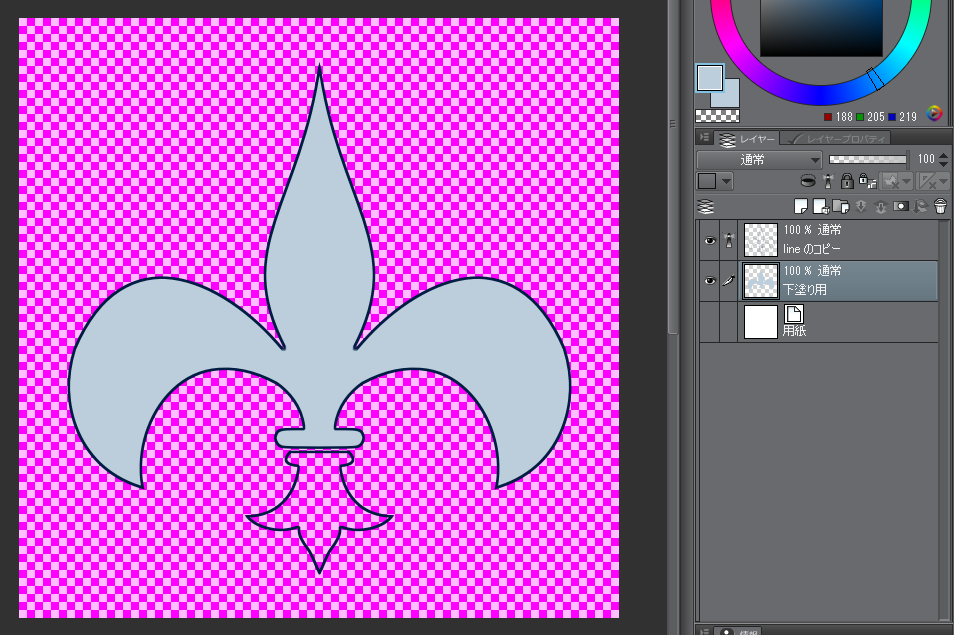Click transfer to lower layer icon
The image size is (954, 635).
(x=861, y=207)
